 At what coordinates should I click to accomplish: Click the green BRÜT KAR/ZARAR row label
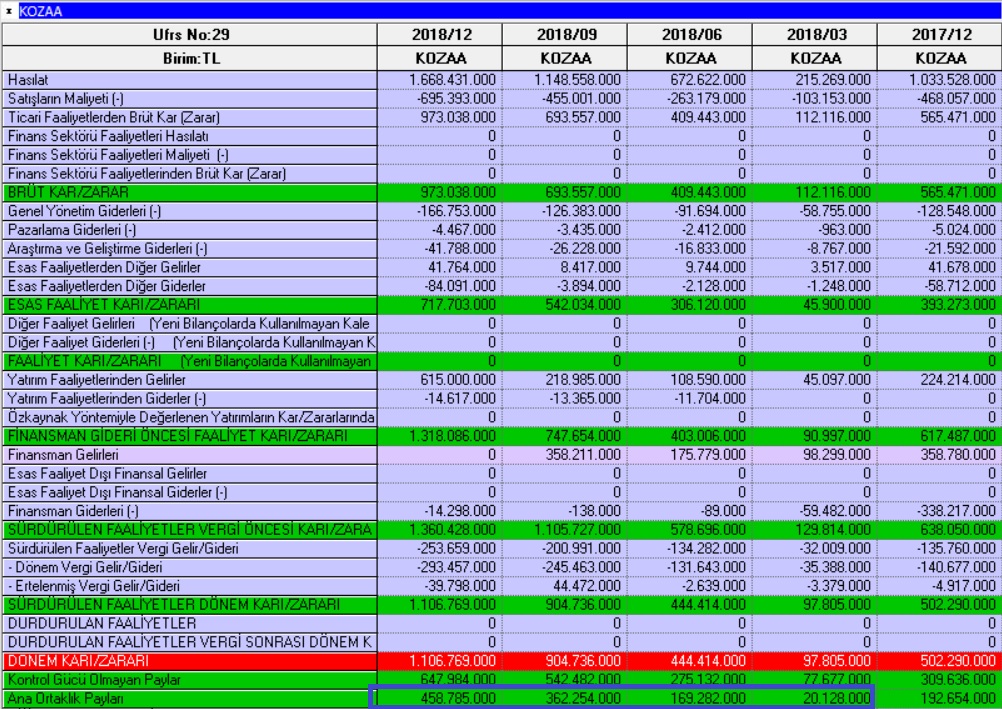pyautogui.click(x=190, y=192)
